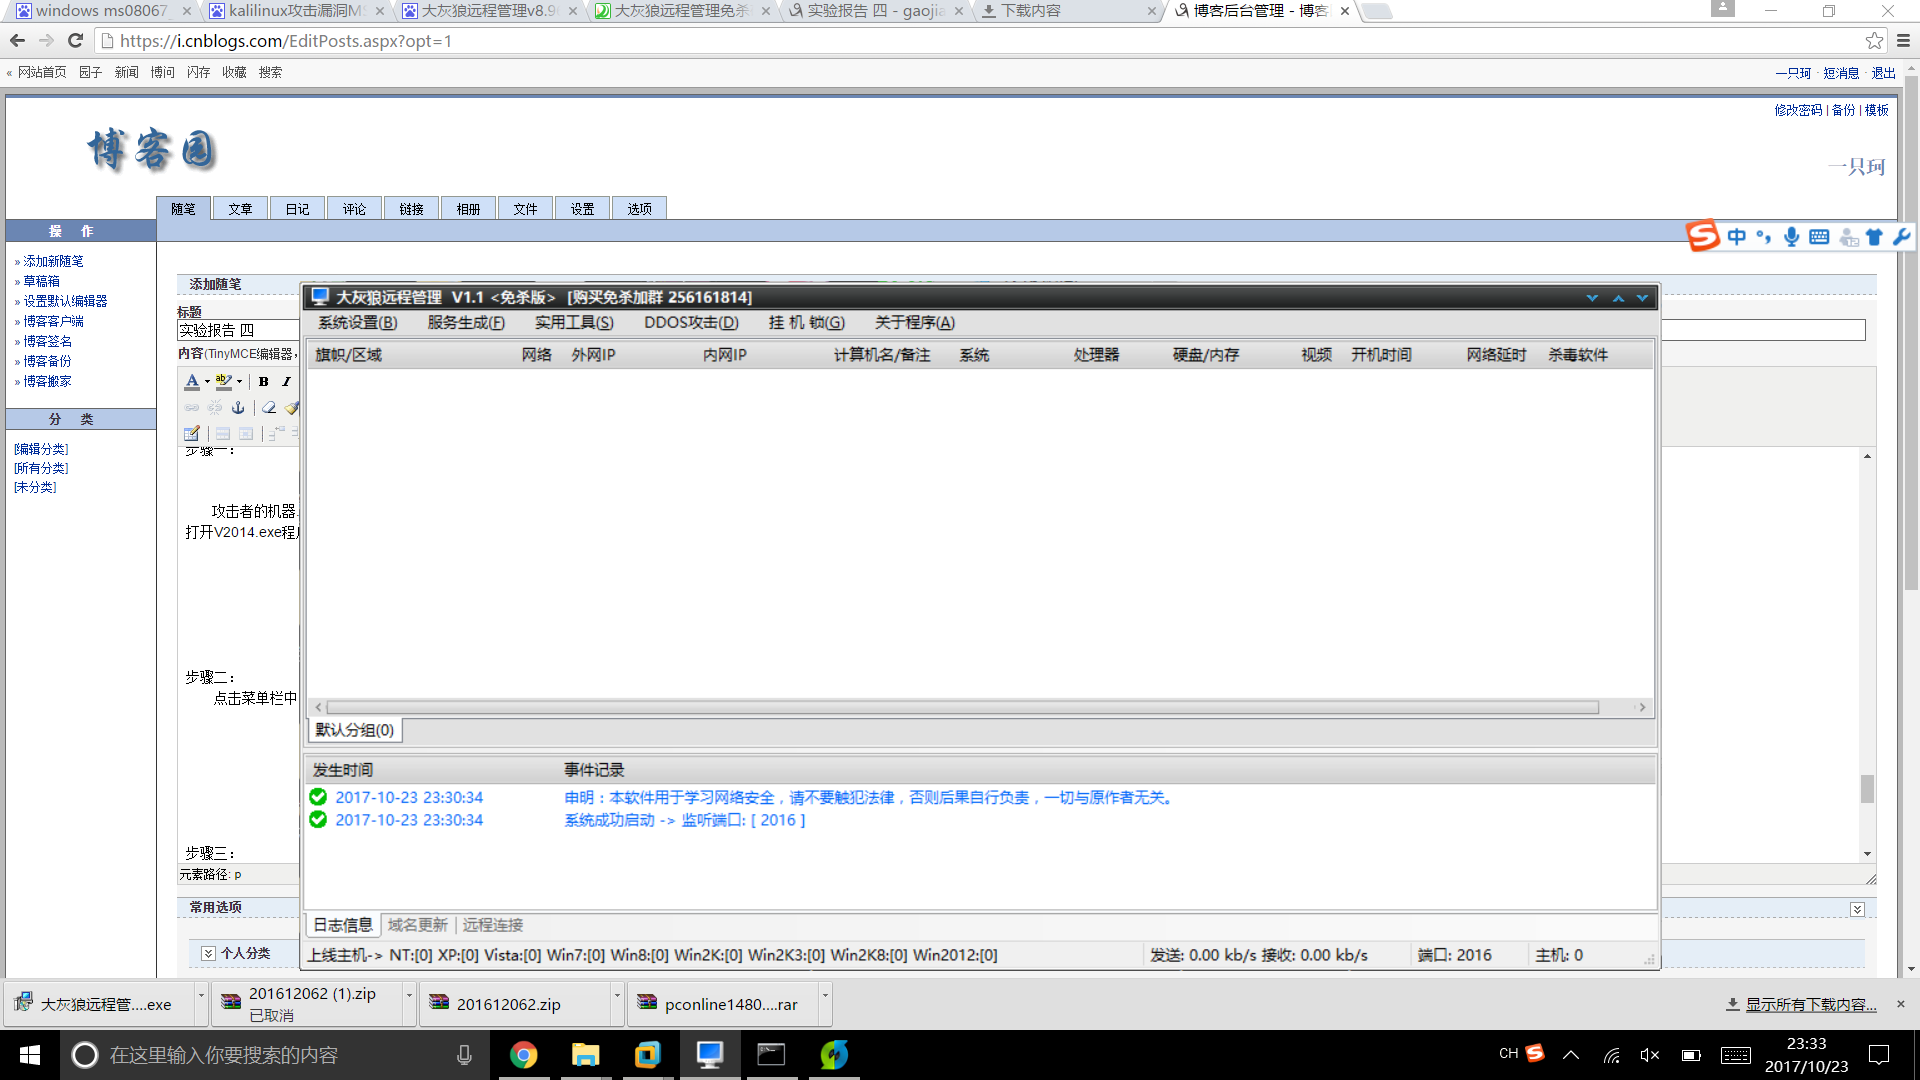Select the 默认分组(0) group tab
The image size is (1920, 1080).
pyautogui.click(x=355, y=730)
